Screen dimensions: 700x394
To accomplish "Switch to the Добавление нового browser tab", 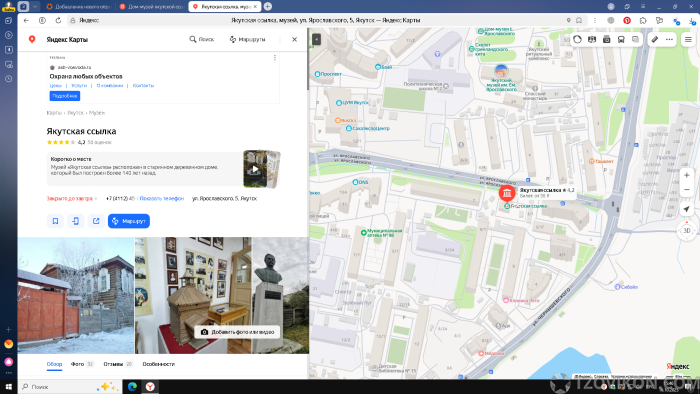I will [78, 7].
